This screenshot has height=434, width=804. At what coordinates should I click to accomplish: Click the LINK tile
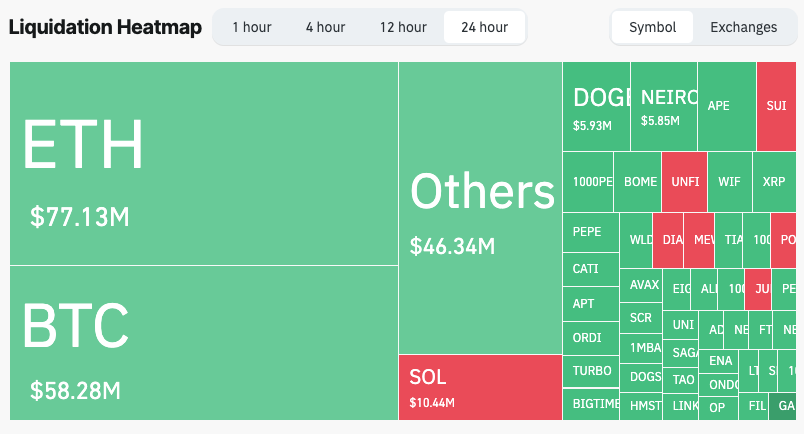(x=680, y=406)
